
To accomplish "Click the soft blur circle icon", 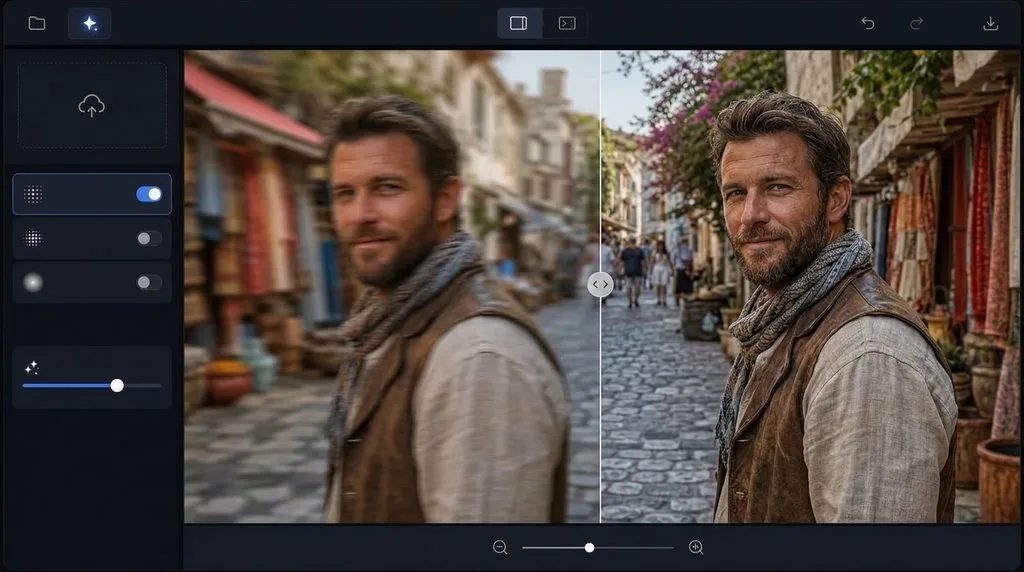I will pyautogui.click(x=33, y=282).
